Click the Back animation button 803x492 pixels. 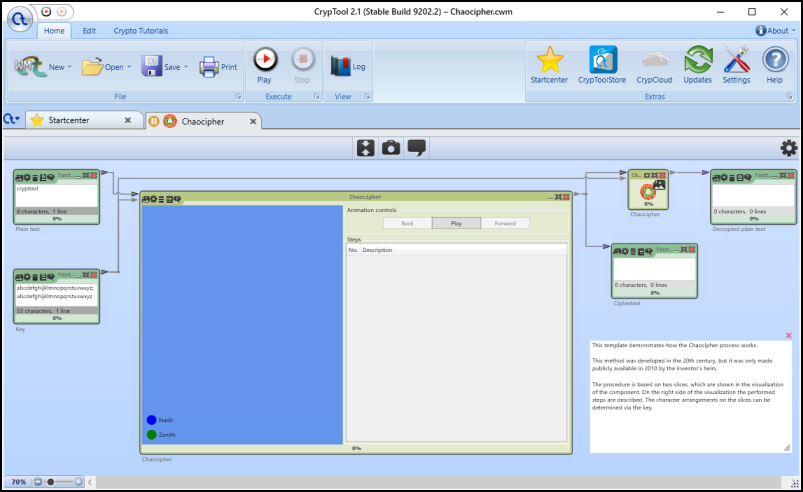point(407,223)
